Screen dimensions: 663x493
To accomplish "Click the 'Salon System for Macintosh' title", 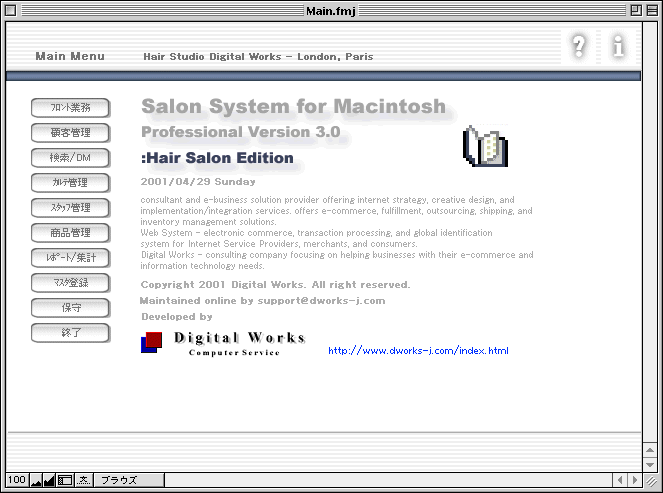I will pos(294,107).
